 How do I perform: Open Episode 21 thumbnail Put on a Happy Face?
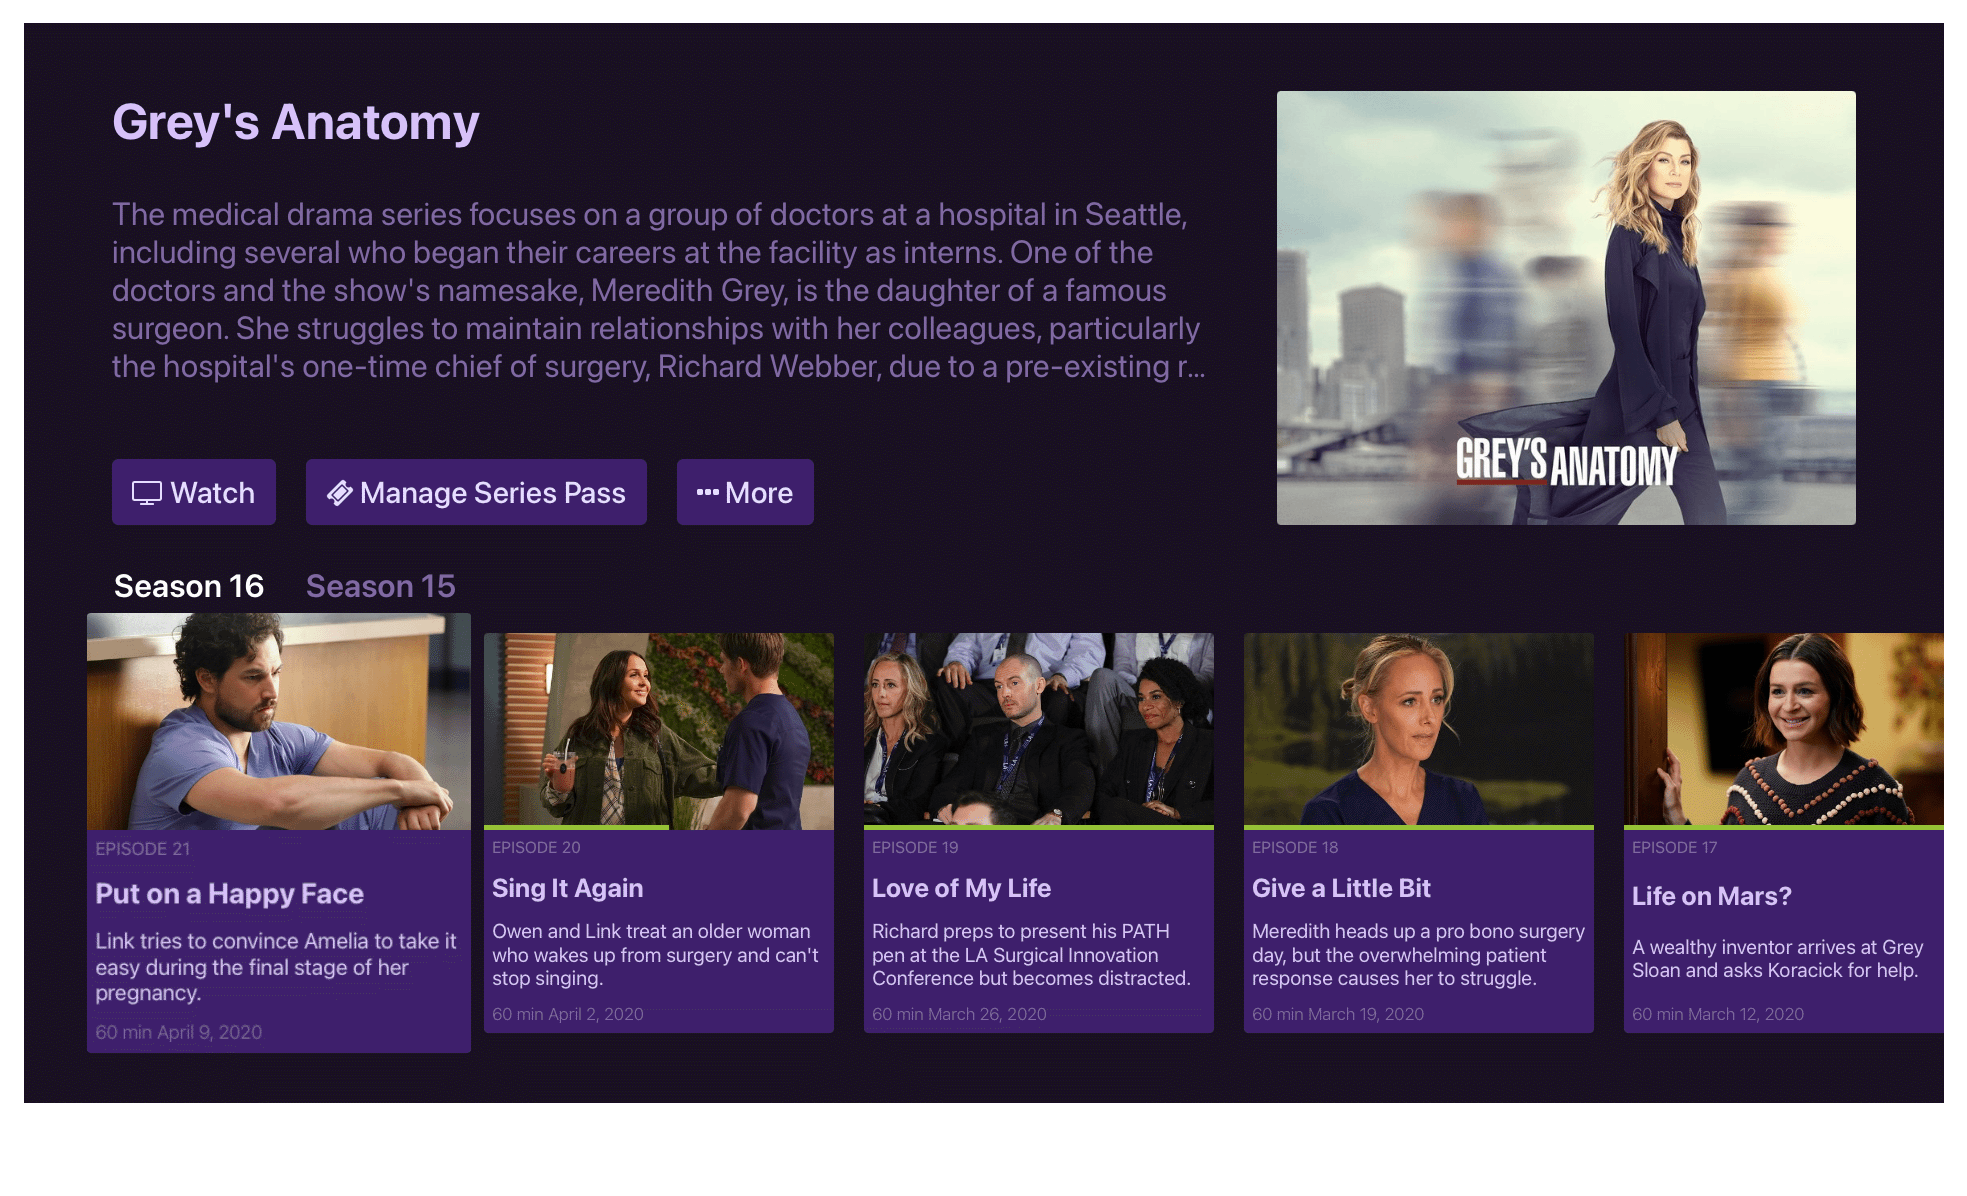(x=279, y=721)
